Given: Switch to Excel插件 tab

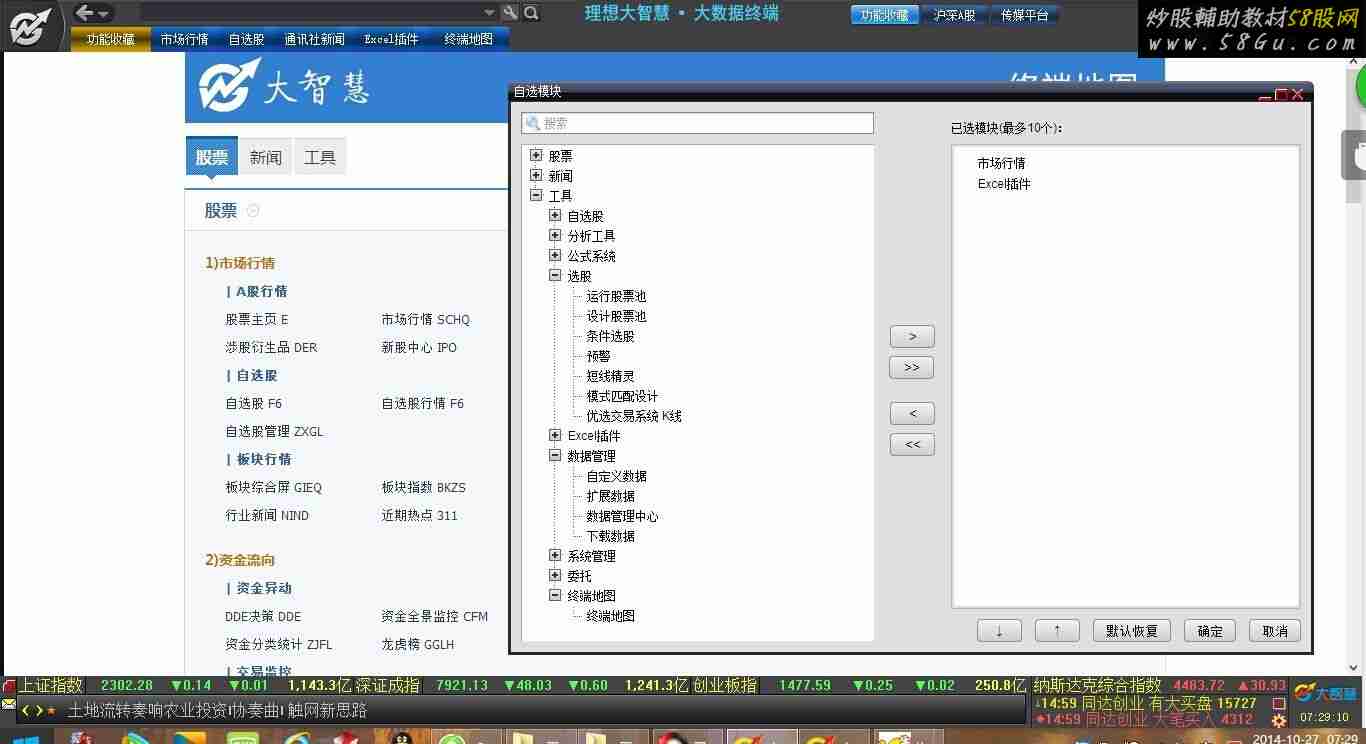Looking at the screenshot, I should coord(391,39).
